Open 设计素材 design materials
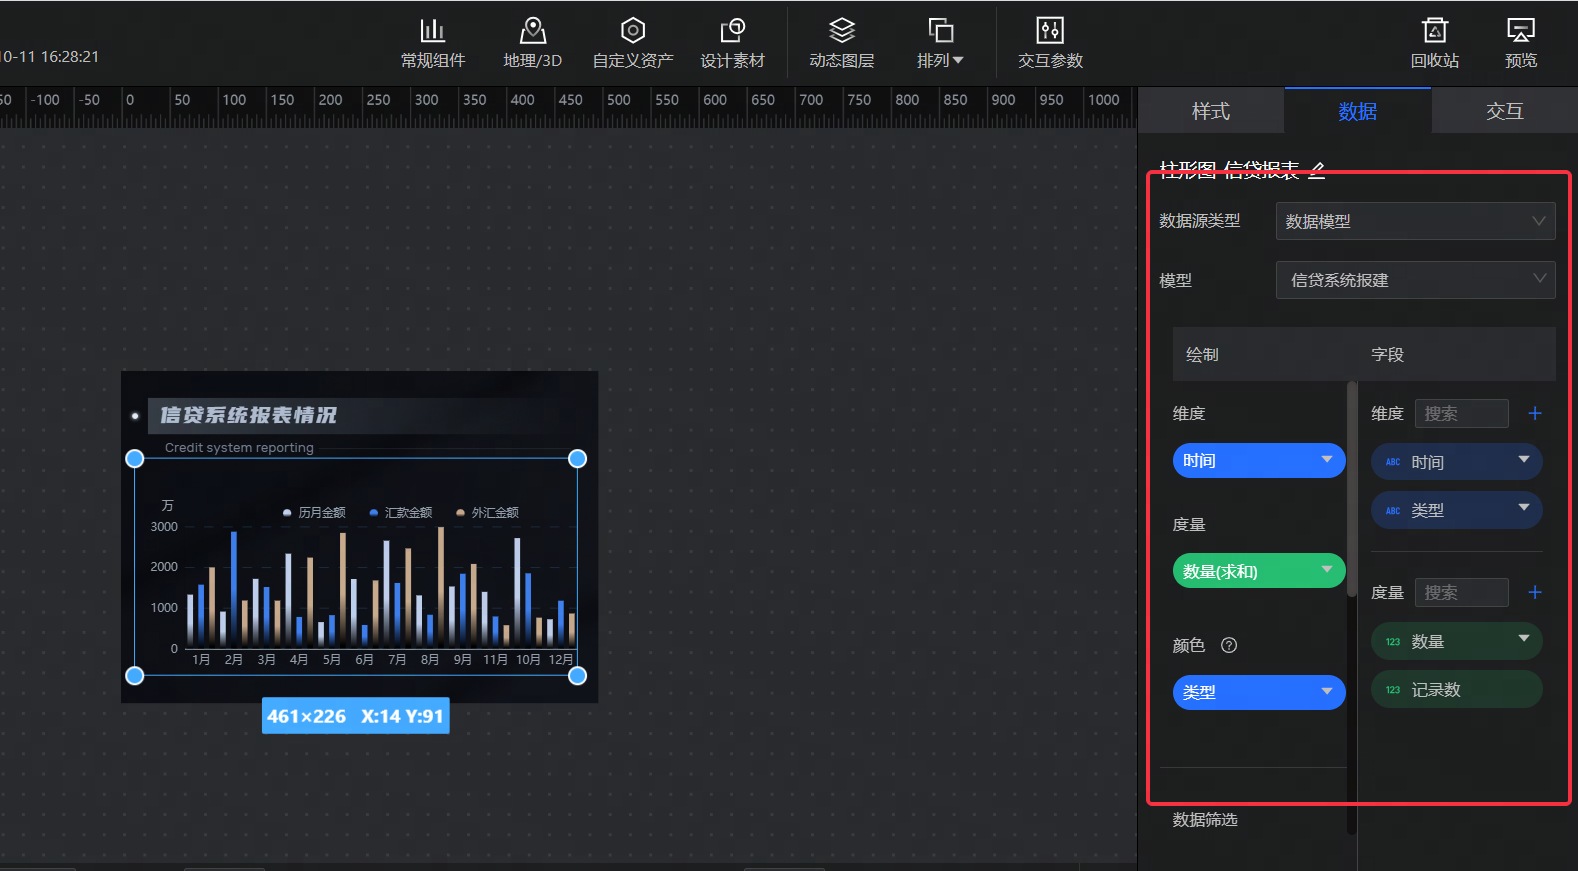The height and width of the screenshot is (871, 1578). pyautogui.click(x=732, y=31)
